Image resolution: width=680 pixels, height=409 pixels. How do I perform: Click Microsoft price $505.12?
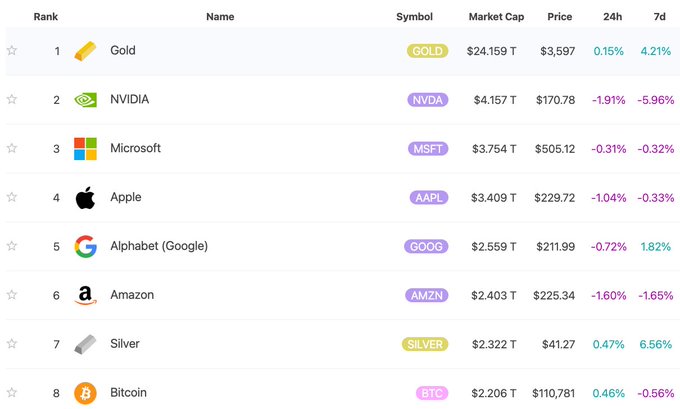pos(555,149)
